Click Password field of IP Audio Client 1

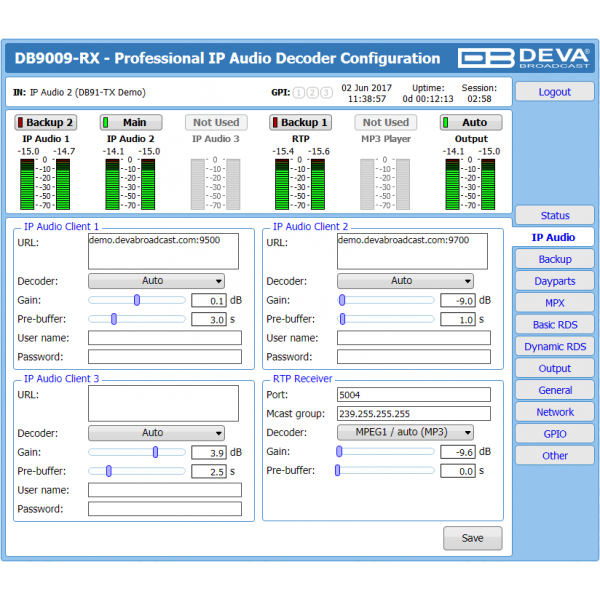(165, 357)
